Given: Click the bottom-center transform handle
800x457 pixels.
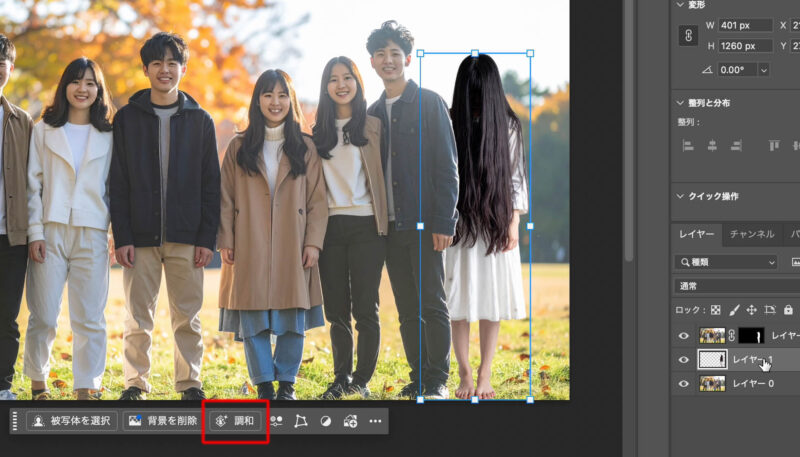Looking at the screenshot, I should pos(475,399).
